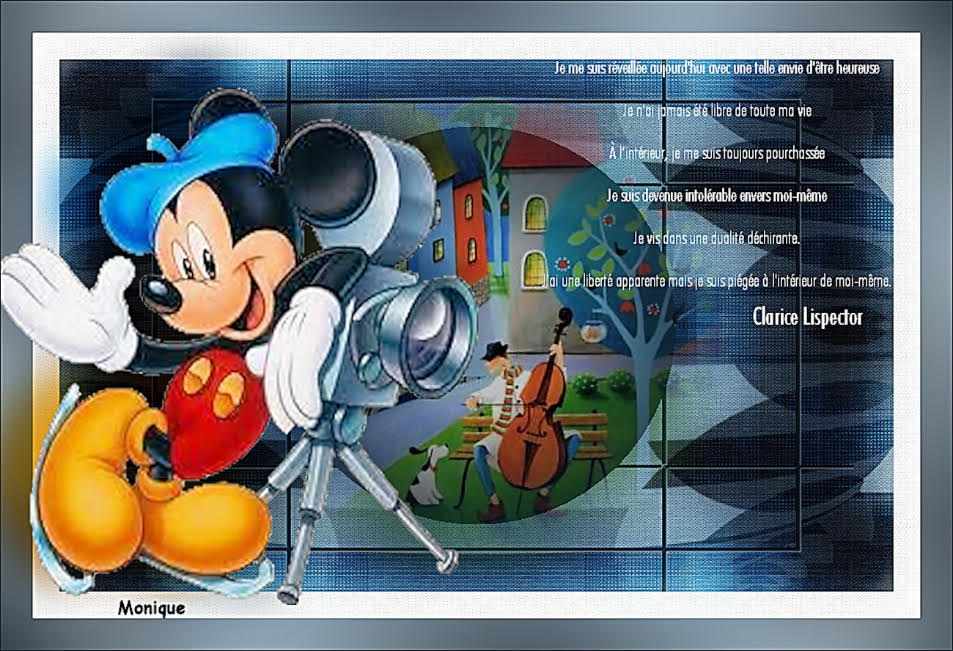953x651 pixels.
Task: Click the line "À l'intérieur, je me suis toujours pourchassée"
Action: tap(717, 153)
